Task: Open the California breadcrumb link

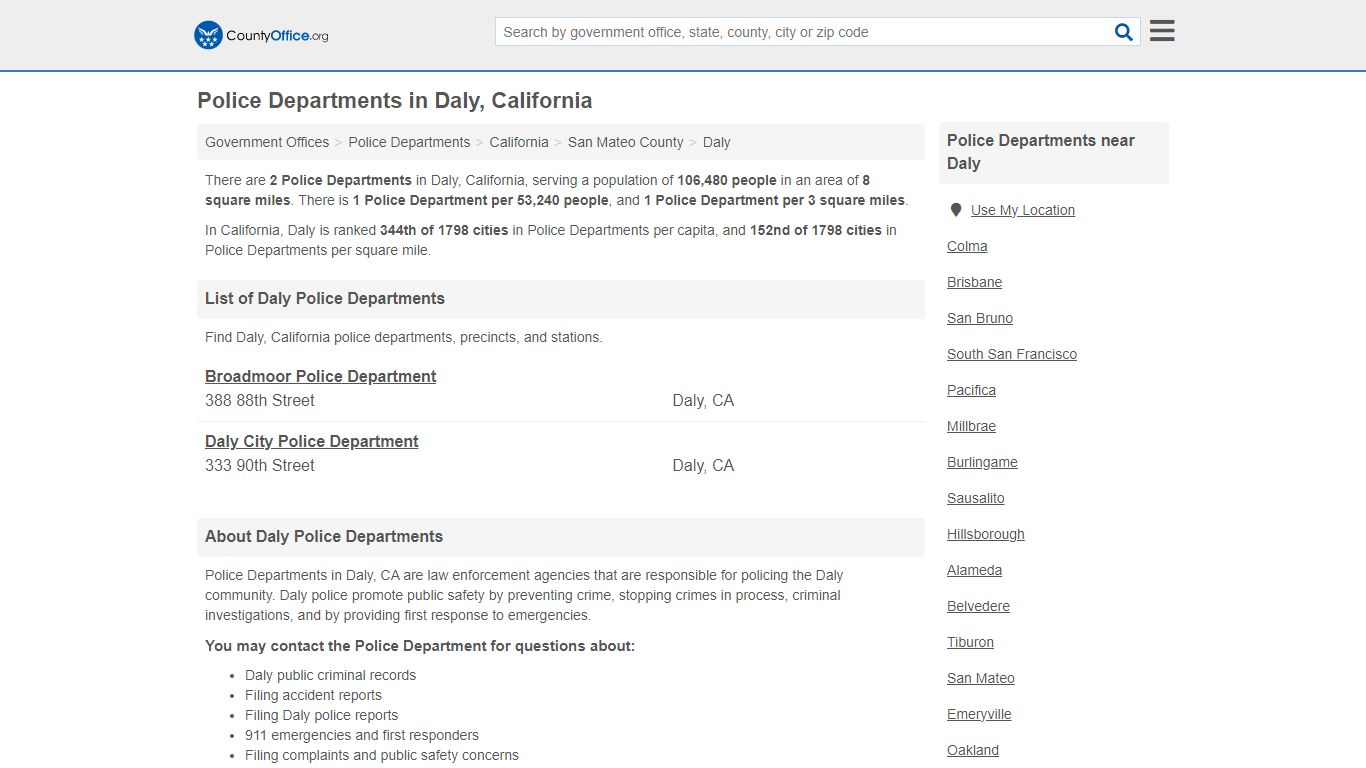Action: click(x=519, y=142)
